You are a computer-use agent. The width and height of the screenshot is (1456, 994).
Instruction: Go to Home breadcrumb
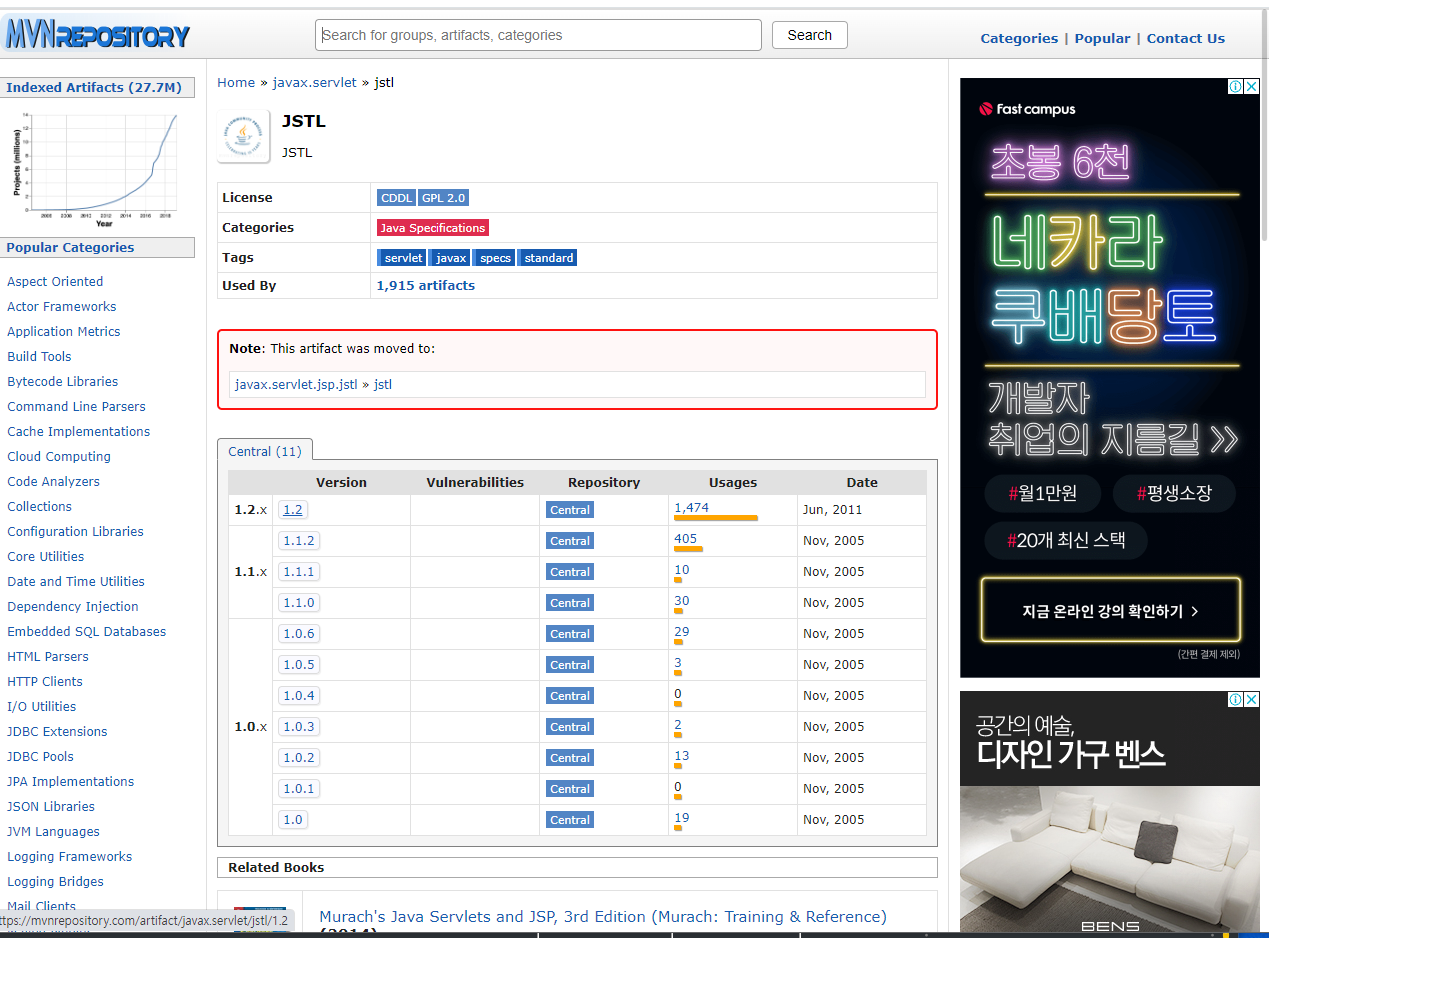tap(236, 83)
